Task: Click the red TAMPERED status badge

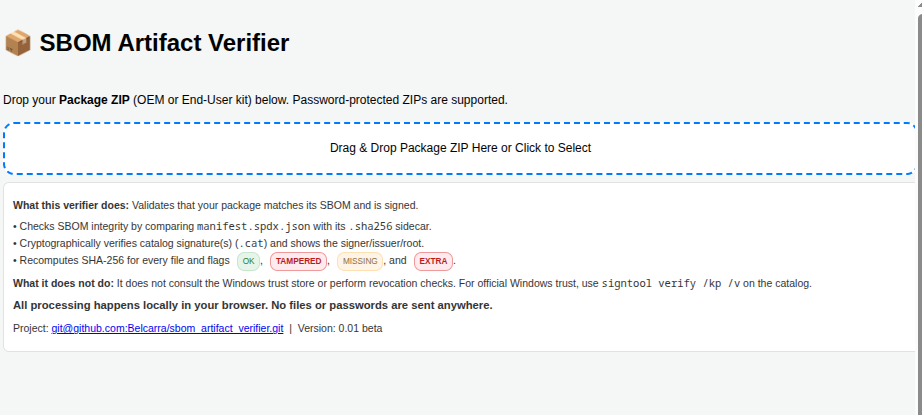Action: (x=298, y=261)
